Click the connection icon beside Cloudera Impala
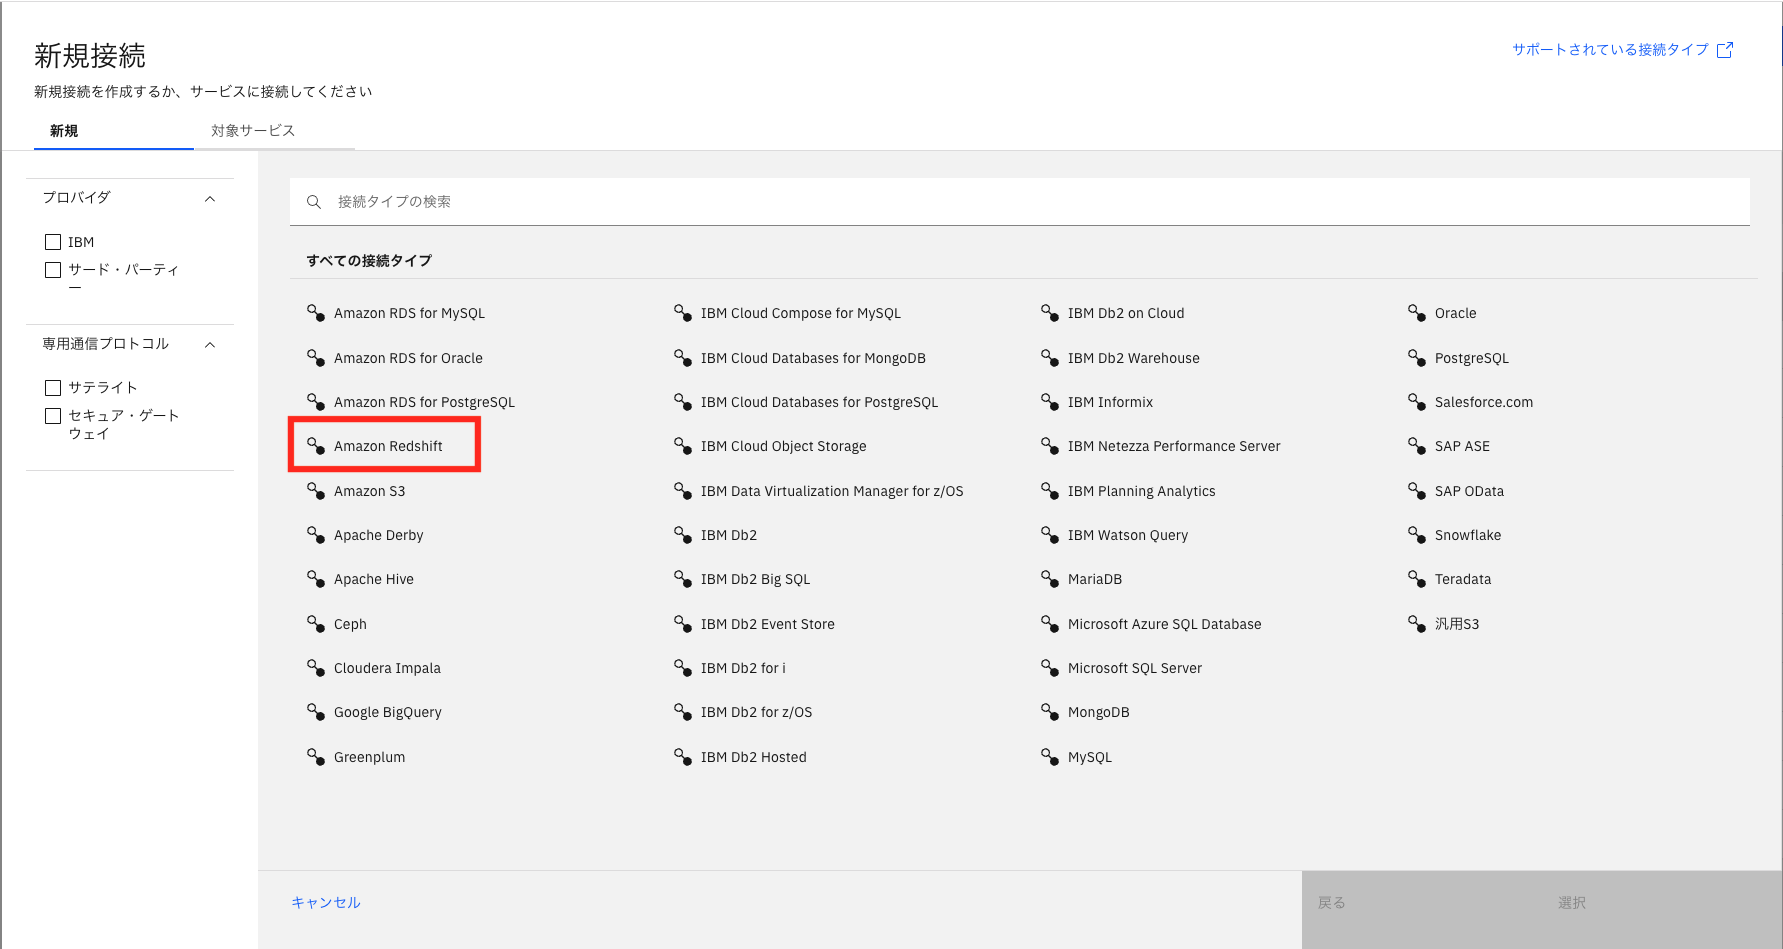1783x949 pixels. [316, 668]
